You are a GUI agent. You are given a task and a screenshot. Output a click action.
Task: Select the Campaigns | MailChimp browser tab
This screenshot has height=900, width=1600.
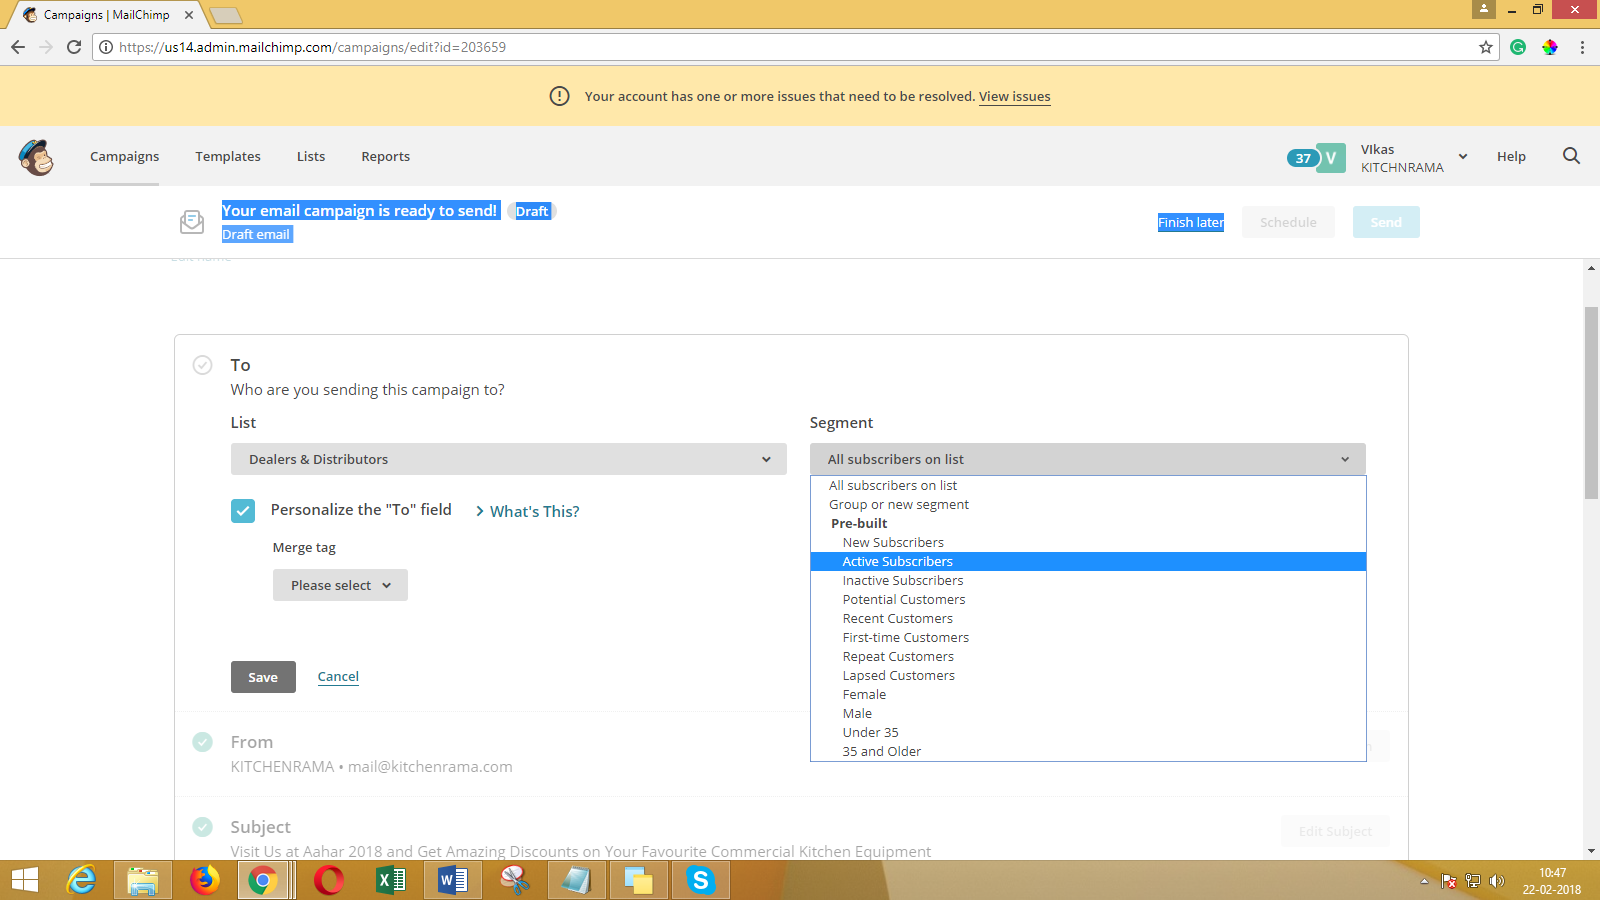(x=106, y=15)
